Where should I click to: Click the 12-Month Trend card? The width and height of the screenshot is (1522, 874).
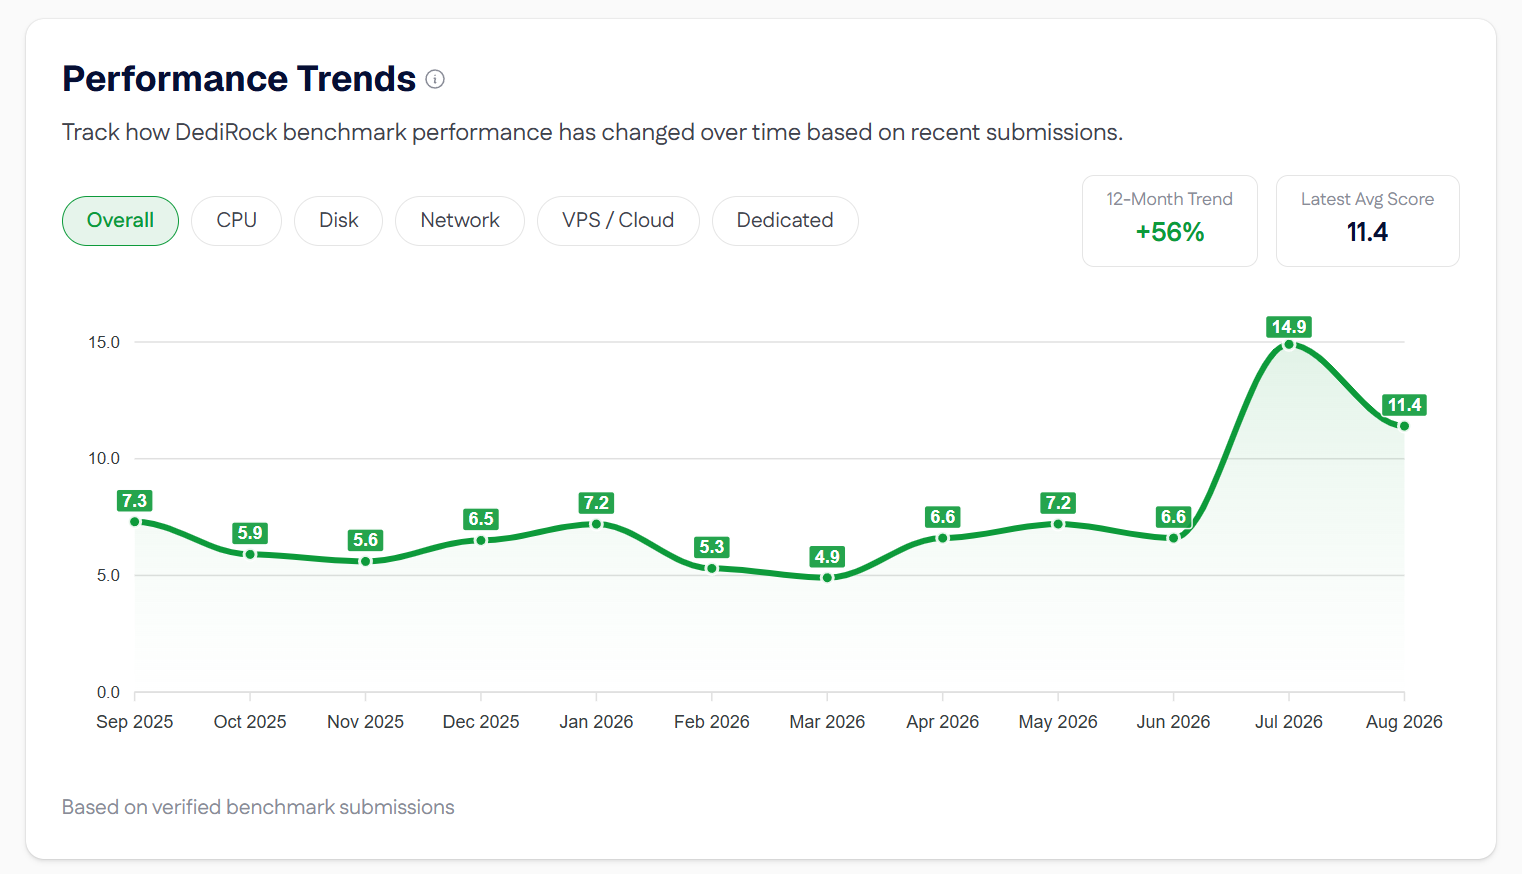(x=1169, y=221)
